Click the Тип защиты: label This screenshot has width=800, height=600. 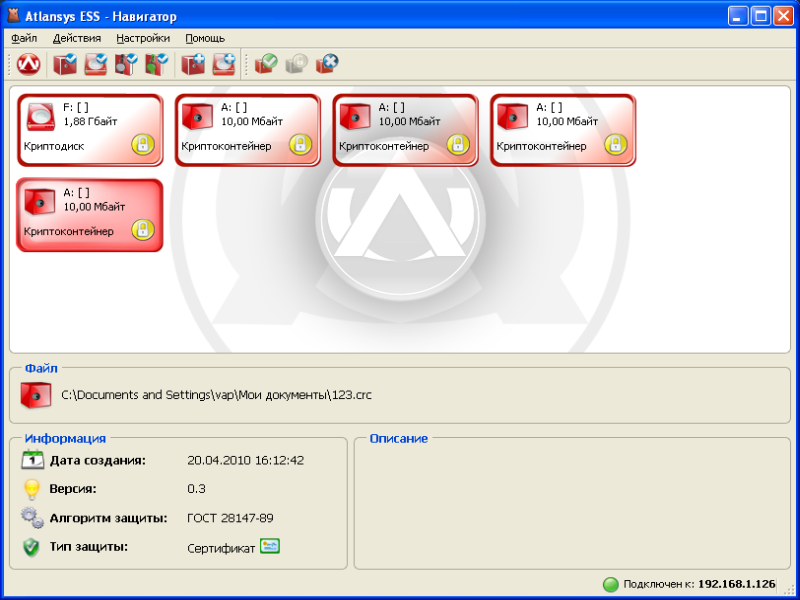[89, 547]
